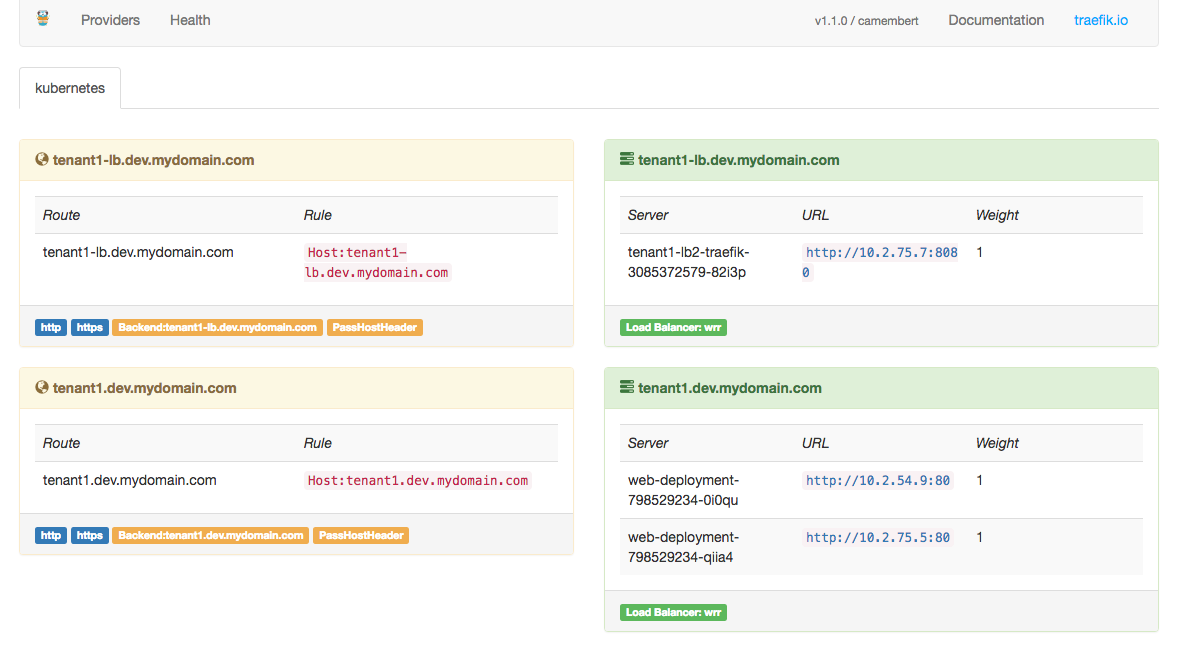The width and height of the screenshot is (1204, 663).
Task: Click the http://10.2.75.5:80 server URL
Action: (x=878, y=538)
